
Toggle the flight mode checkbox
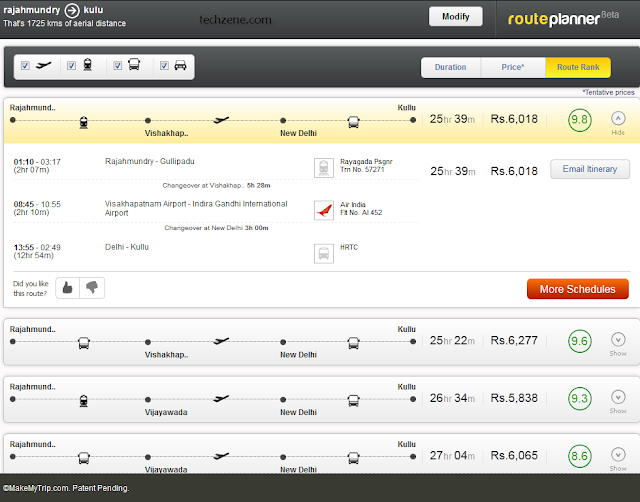click(x=25, y=66)
